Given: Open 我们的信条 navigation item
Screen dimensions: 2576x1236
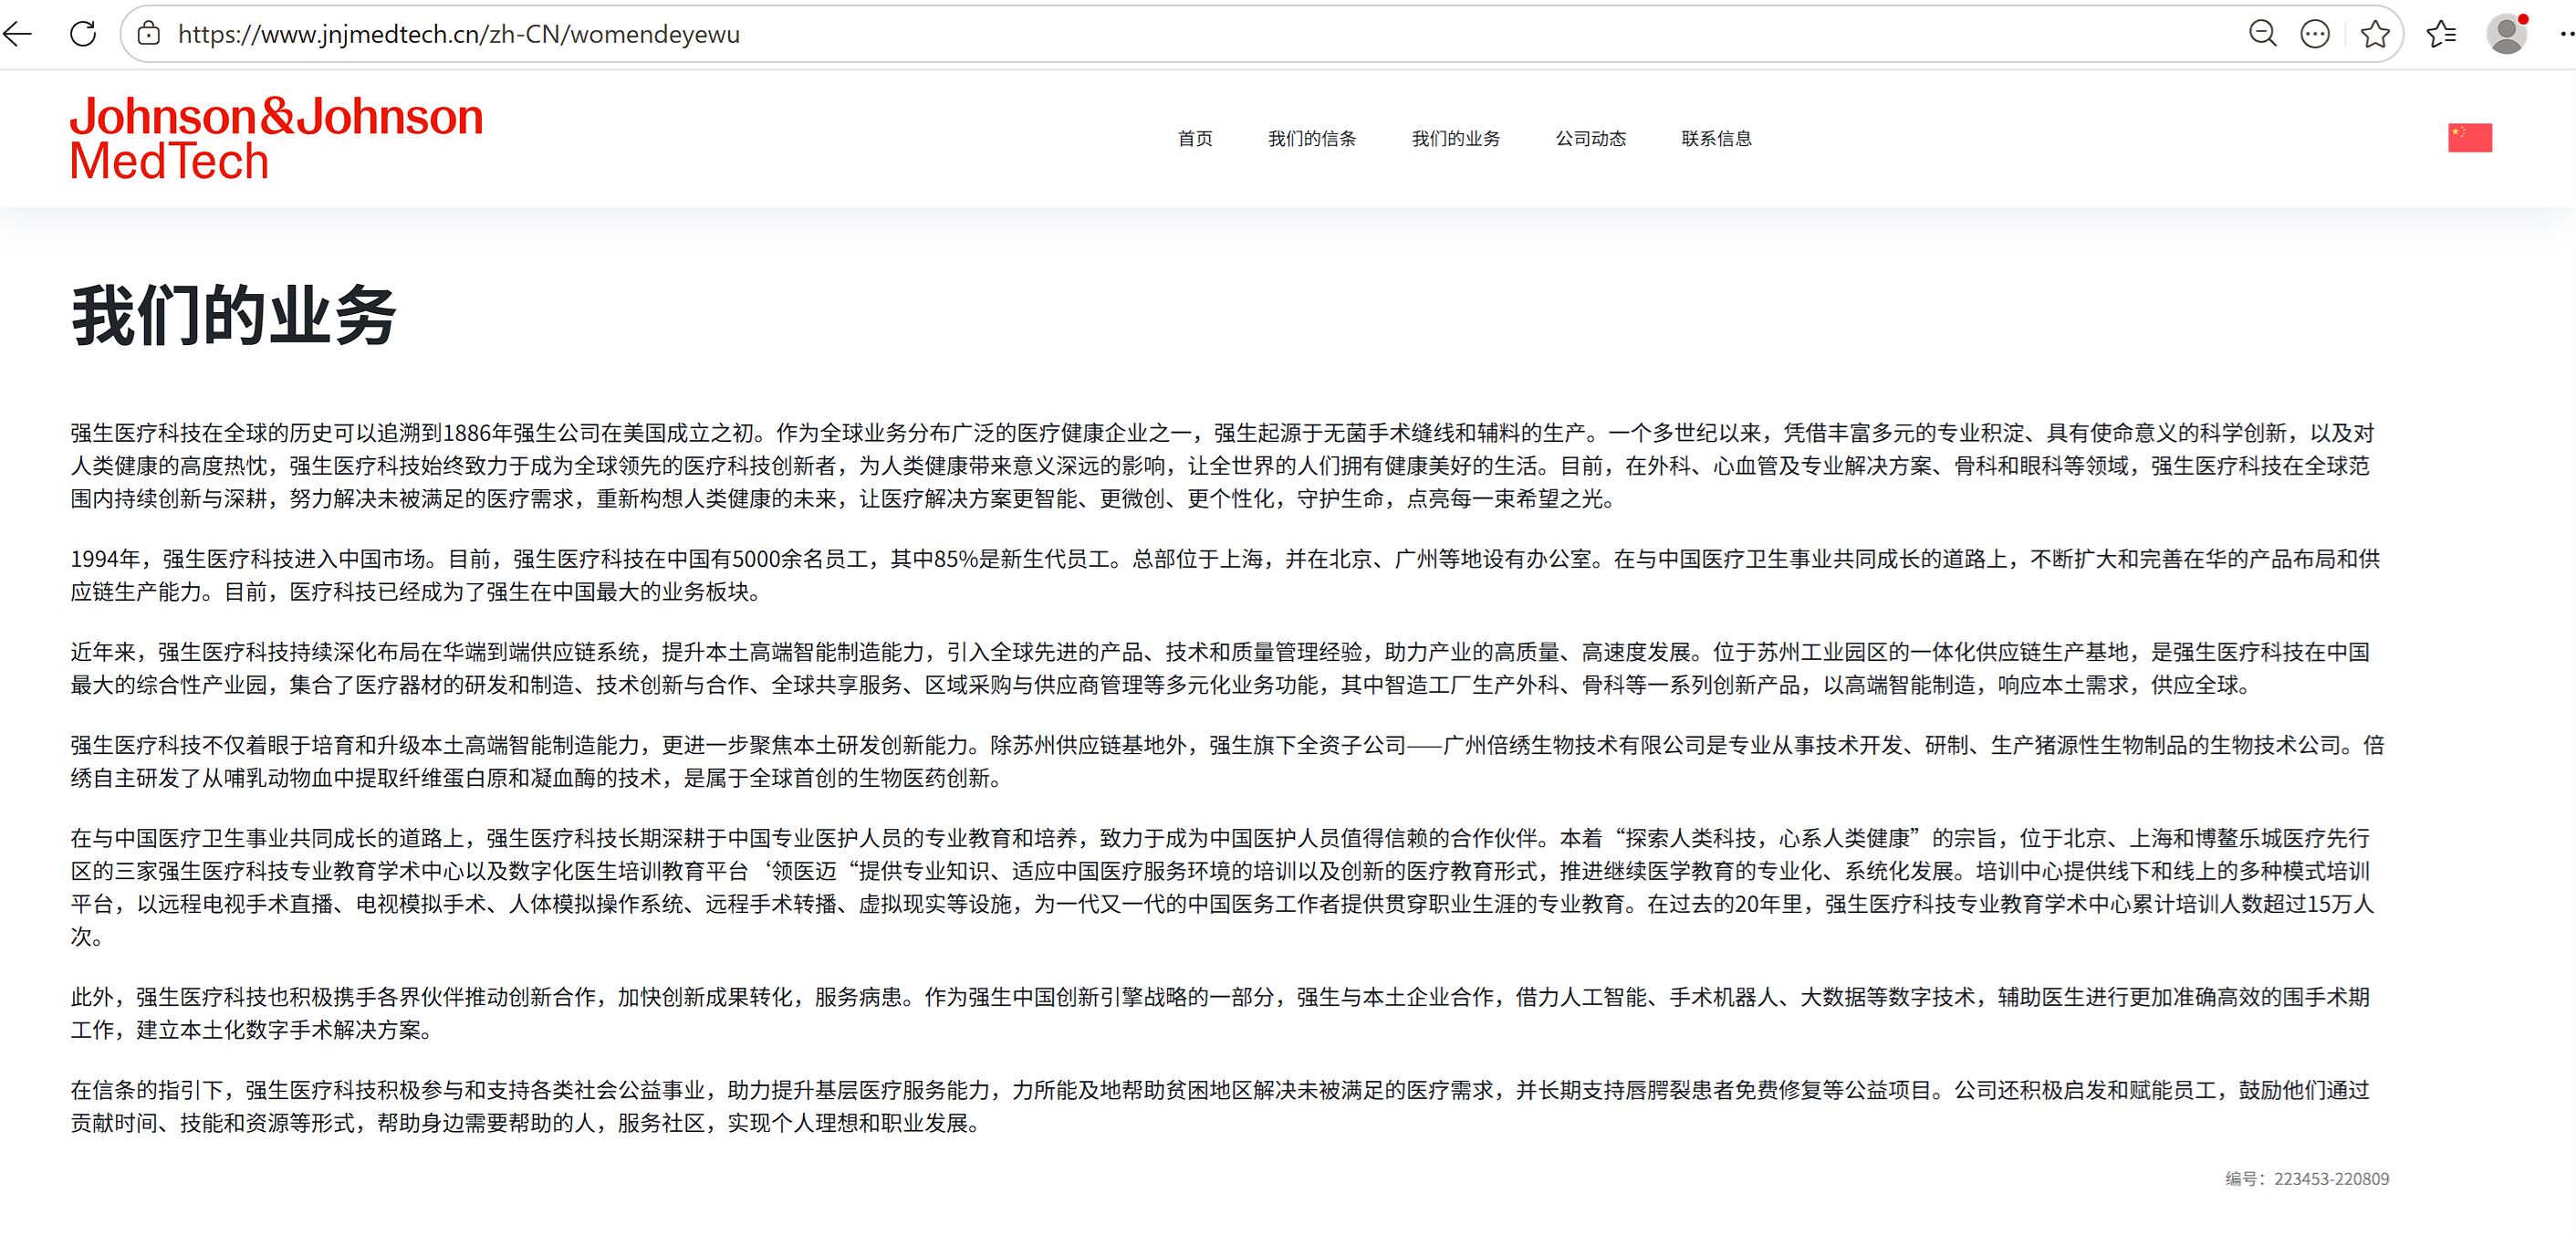Looking at the screenshot, I should point(1312,139).
